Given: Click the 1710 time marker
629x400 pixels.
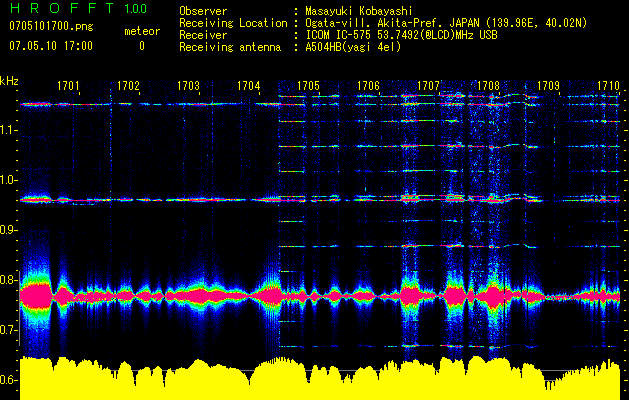Looking at the screenshot, I should pos(608,85).
